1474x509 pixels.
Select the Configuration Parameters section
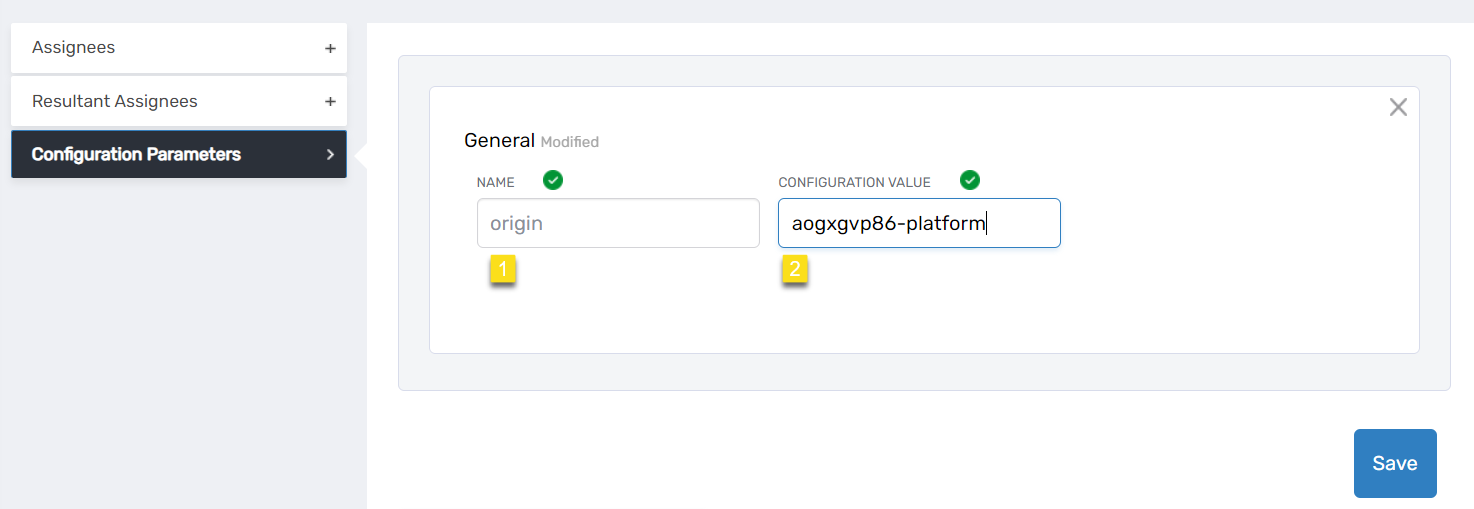point(136,155)
